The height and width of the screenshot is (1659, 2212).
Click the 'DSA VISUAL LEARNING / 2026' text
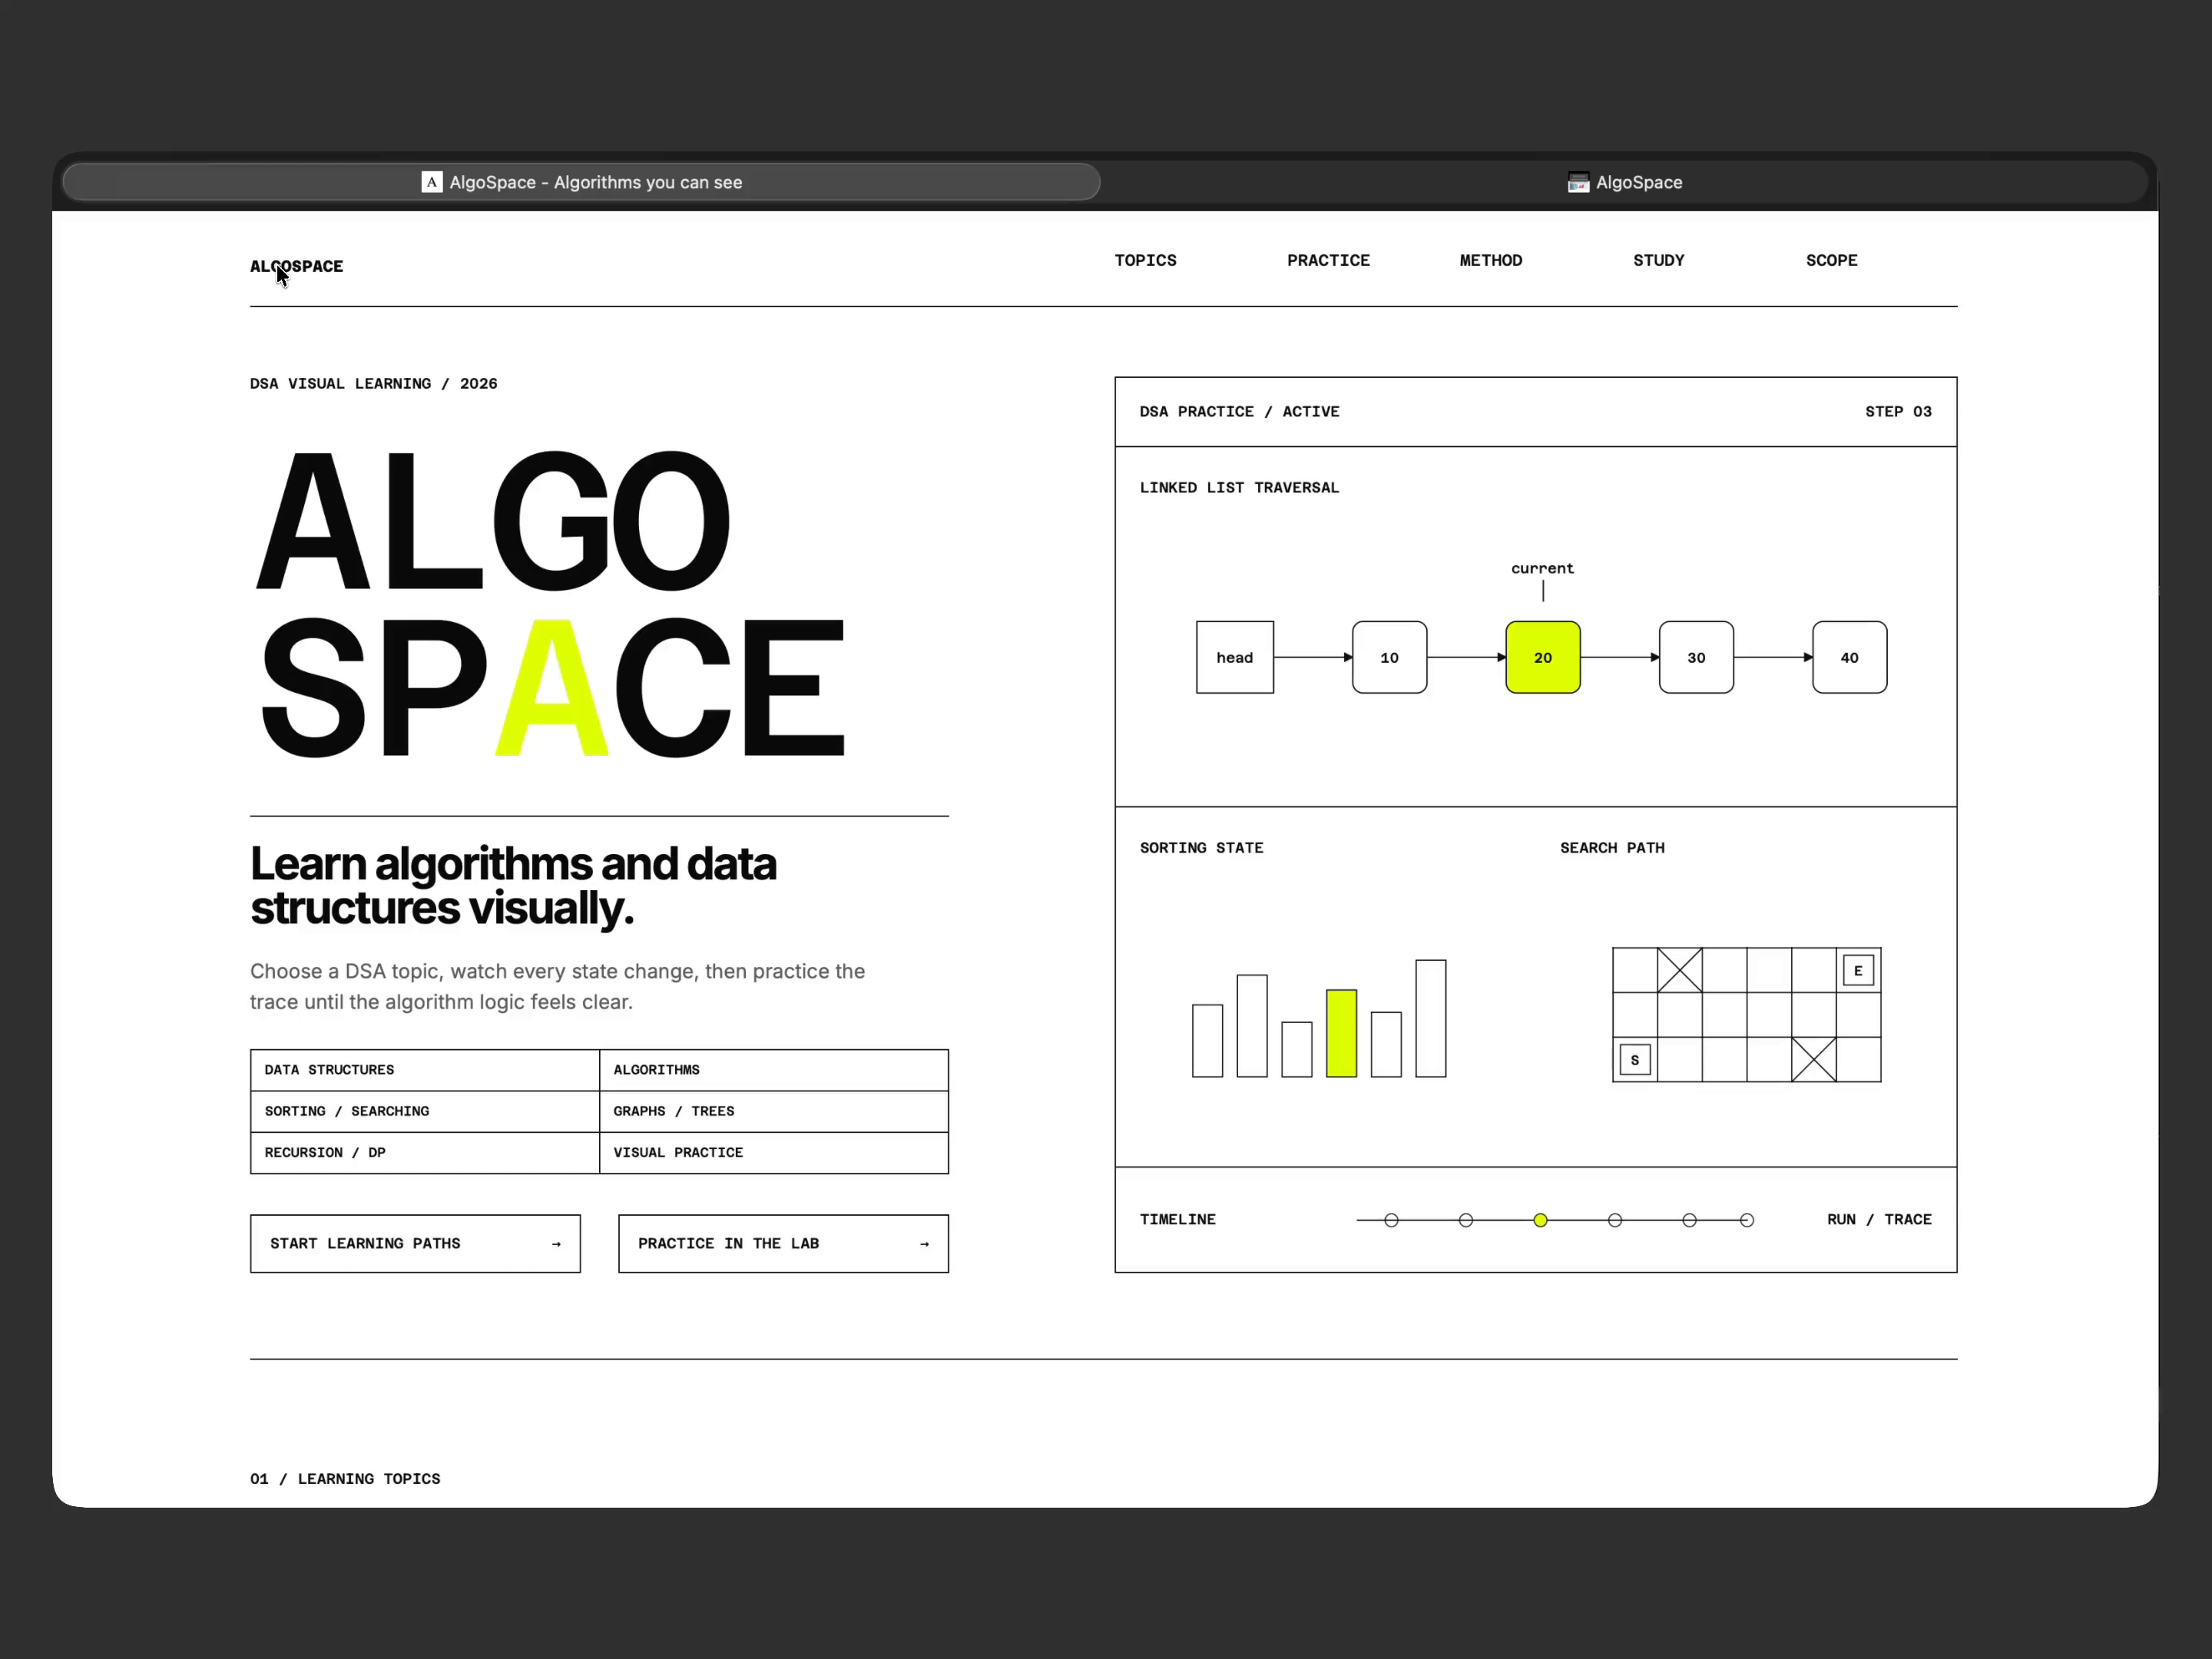coord(373,383)
